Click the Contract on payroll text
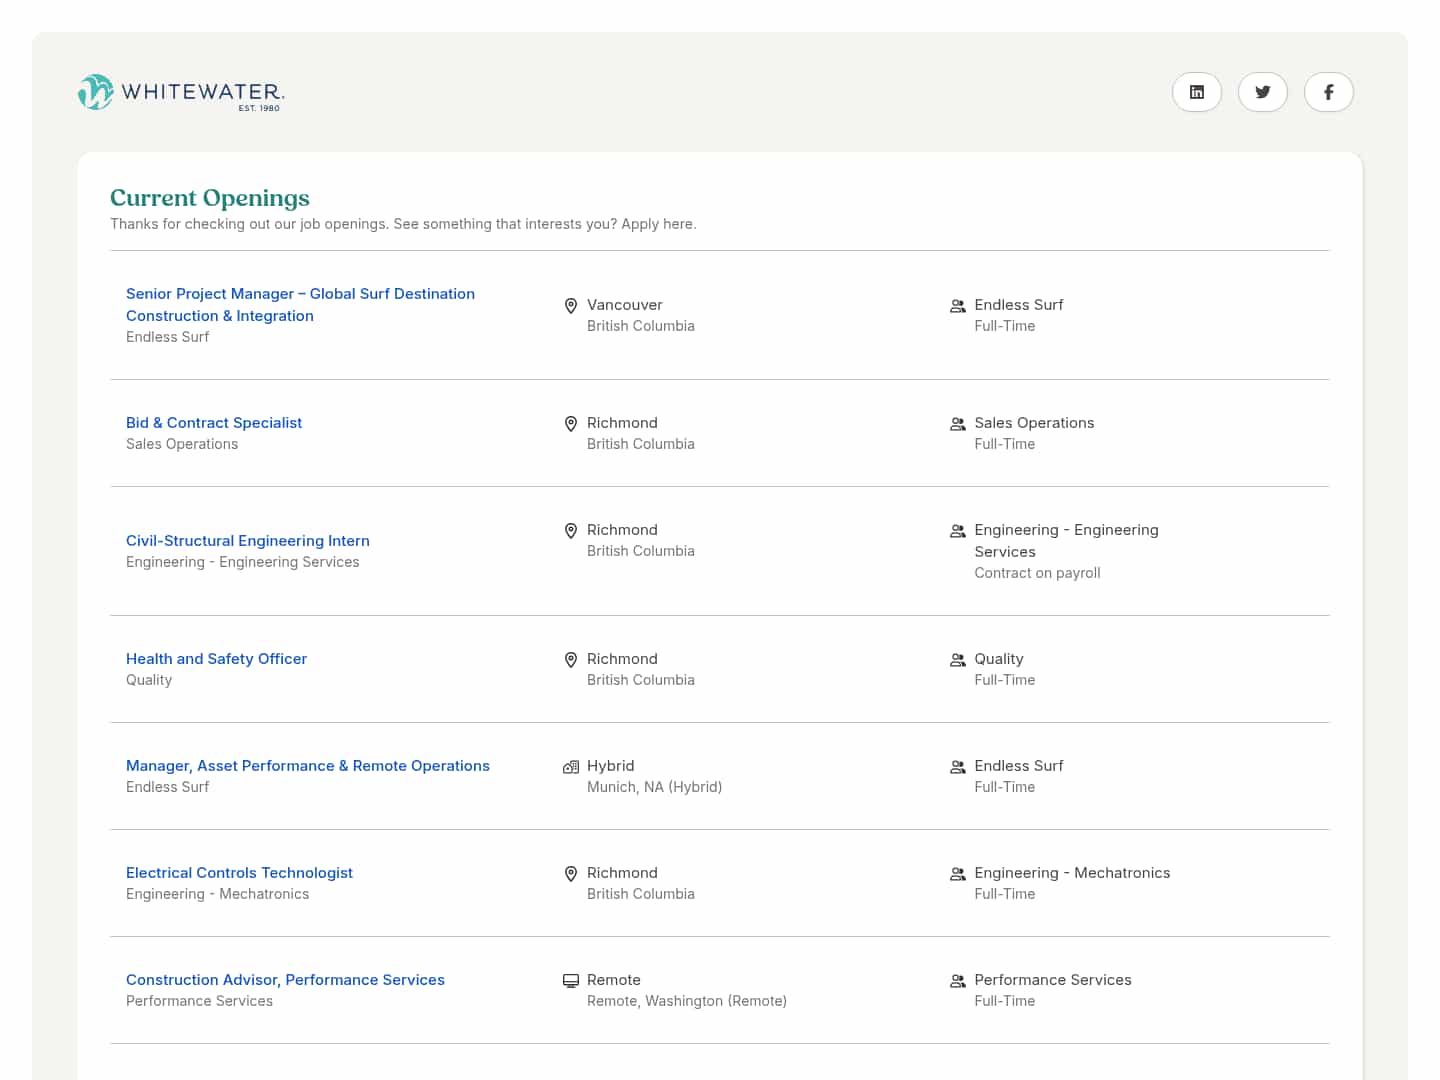The image size is (1440, 1080). (x=1037, y=573)
